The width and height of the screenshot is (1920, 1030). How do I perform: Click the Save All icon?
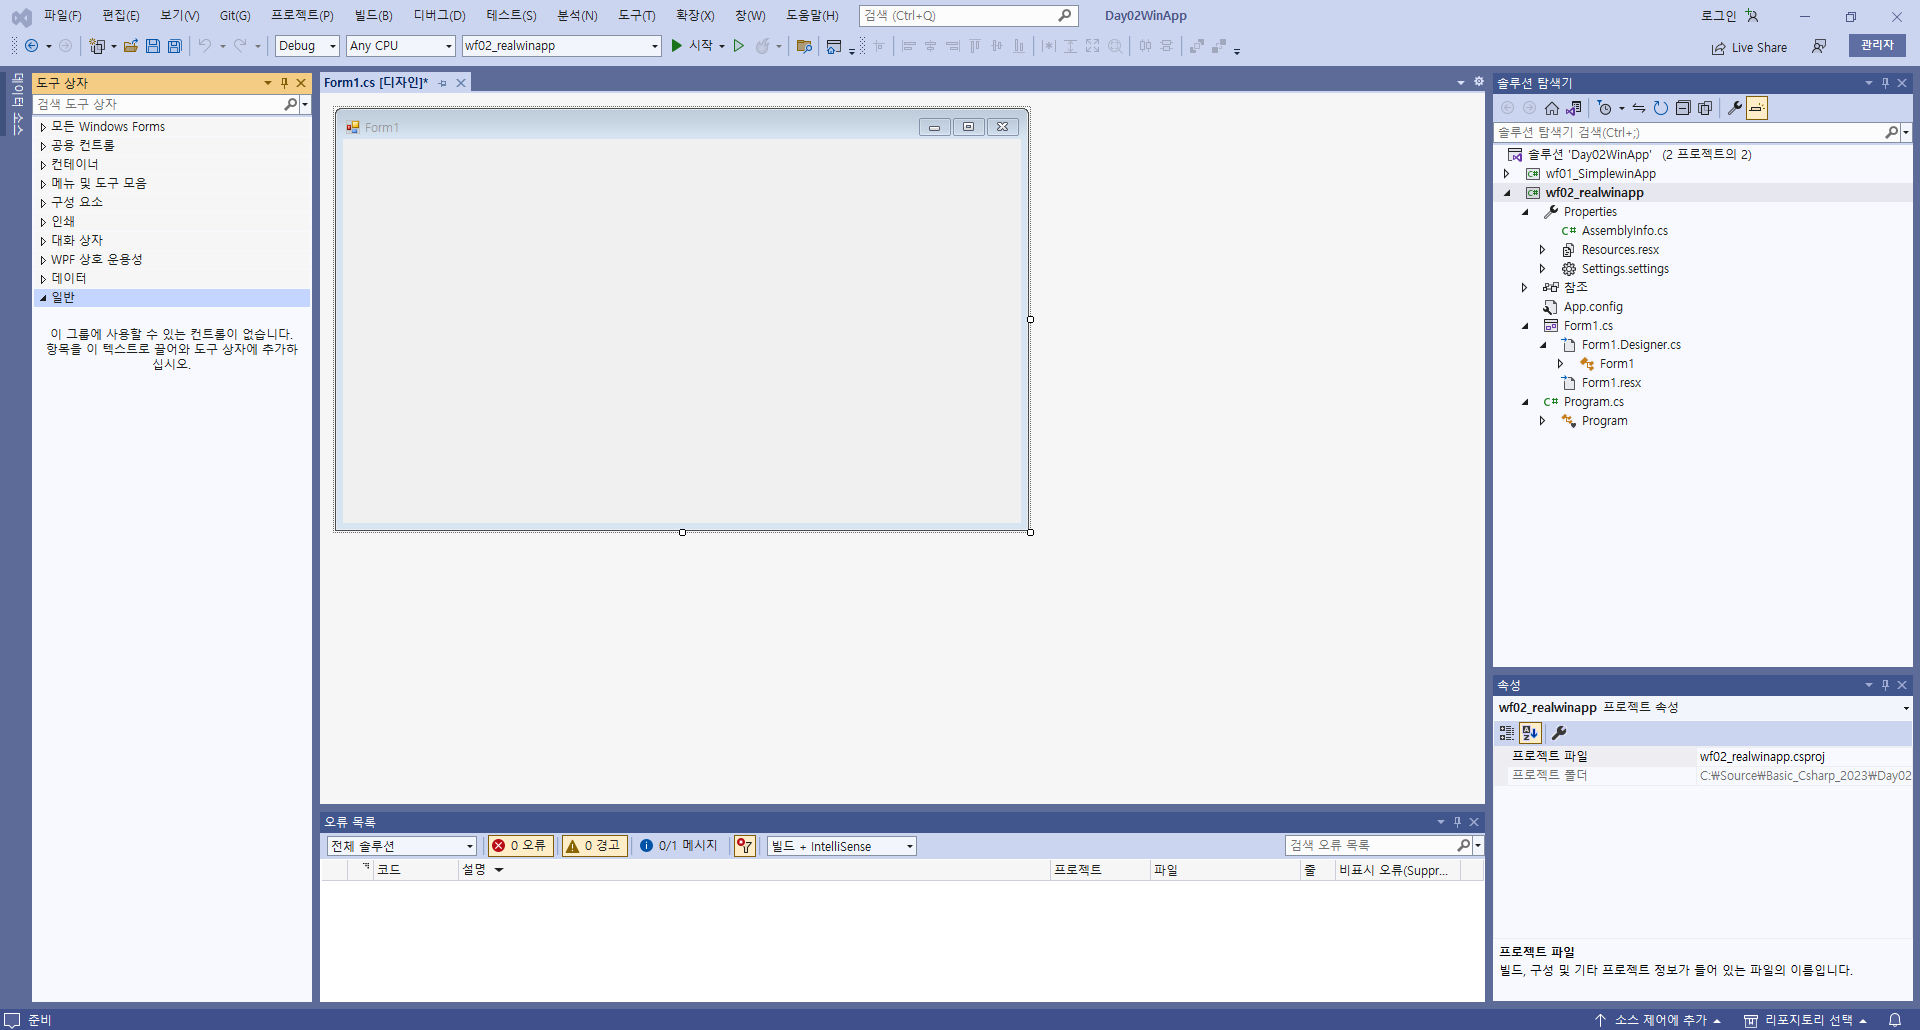(175, 46)
